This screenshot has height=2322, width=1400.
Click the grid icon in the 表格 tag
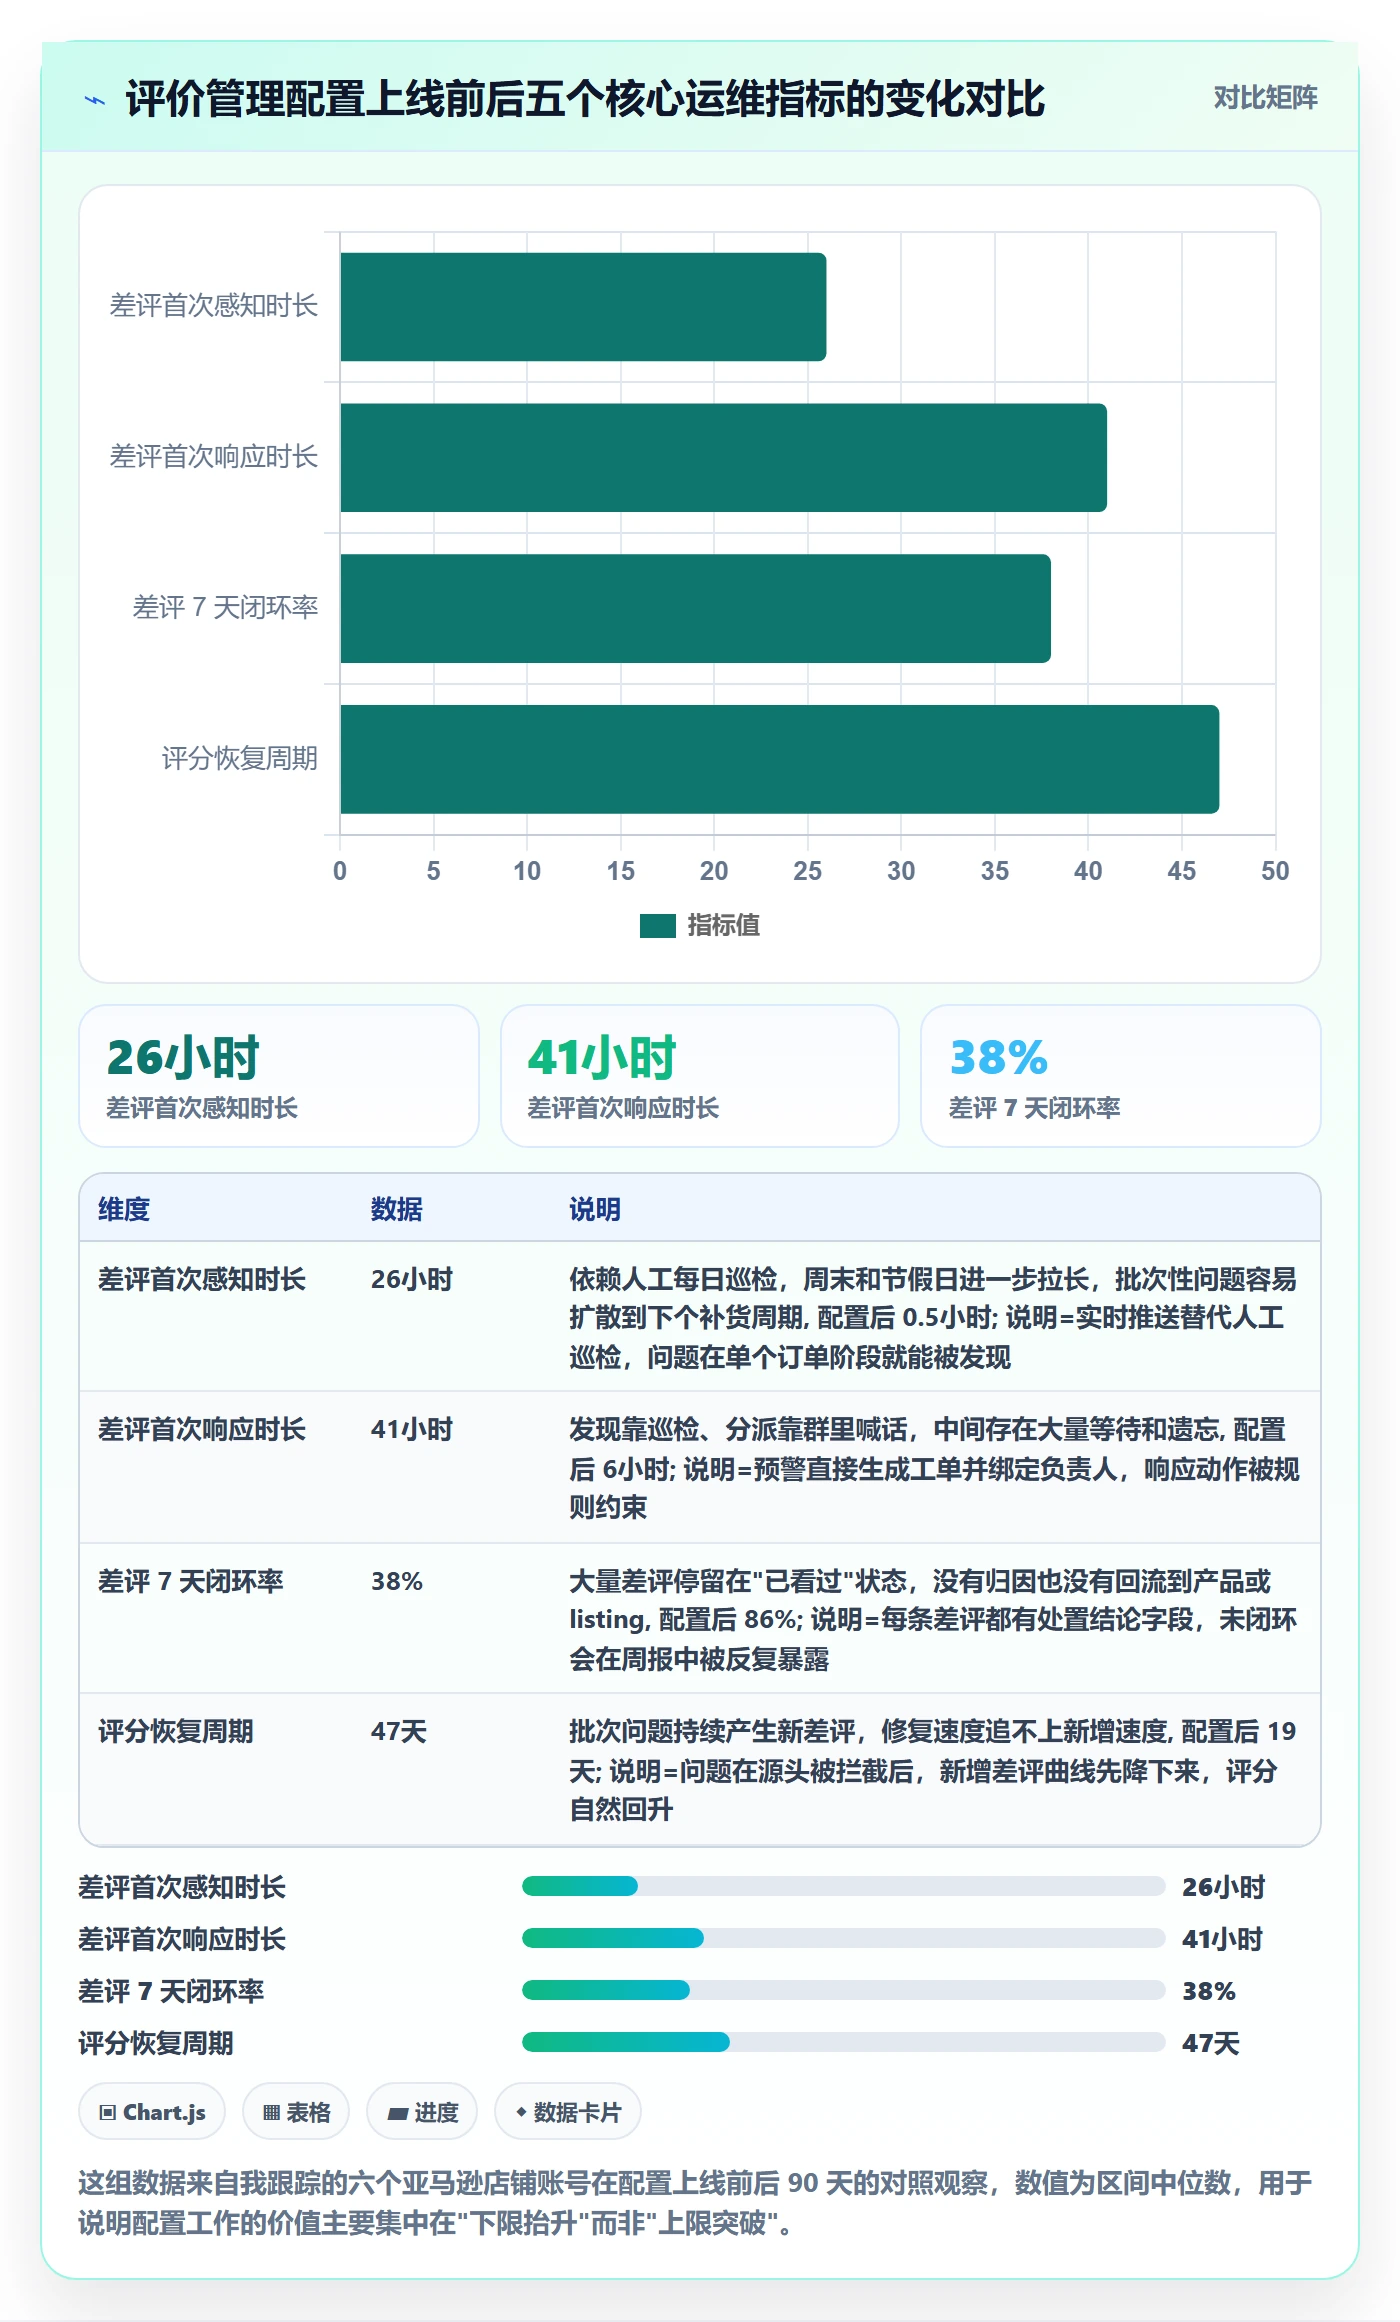(x=271, y=2113)
